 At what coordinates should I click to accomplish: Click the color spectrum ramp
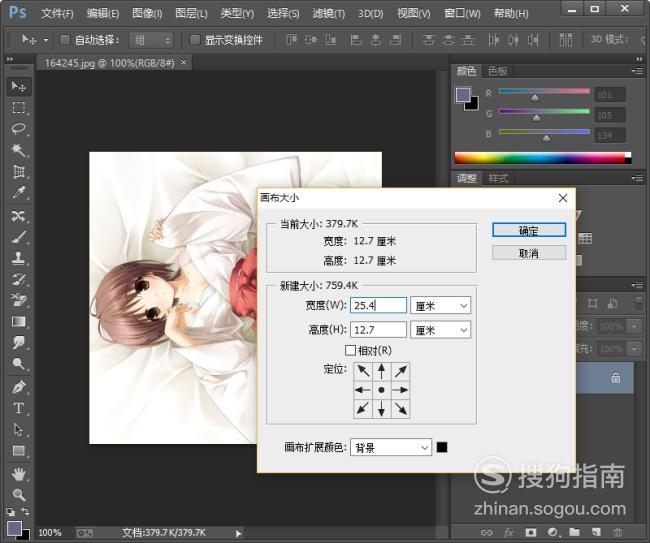click(543, 158)
